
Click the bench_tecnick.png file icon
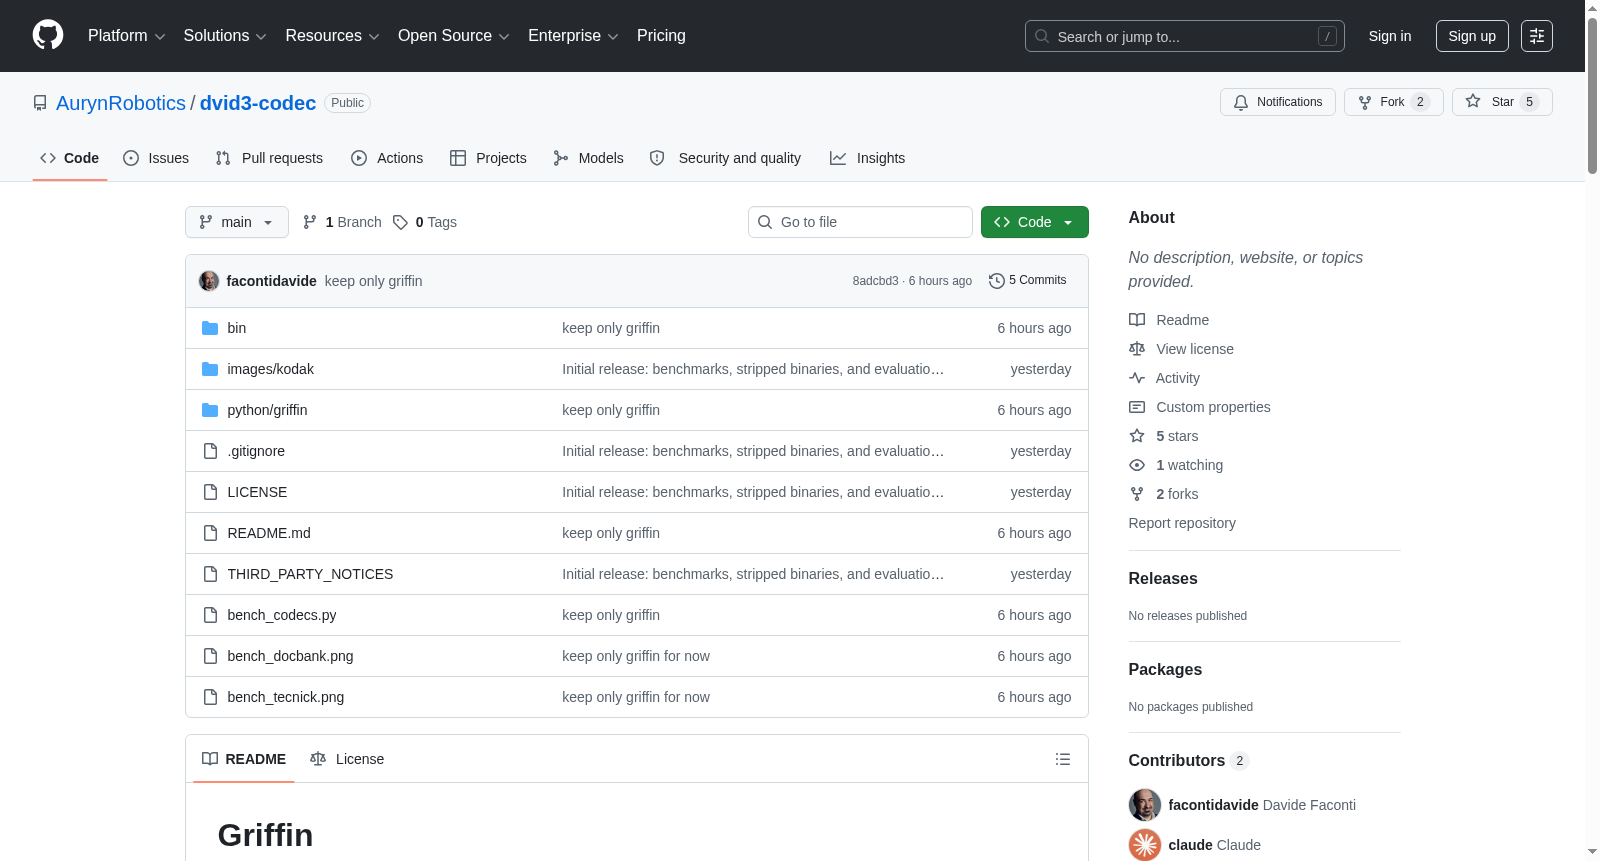pyautogui.click(x=210, y=697)
